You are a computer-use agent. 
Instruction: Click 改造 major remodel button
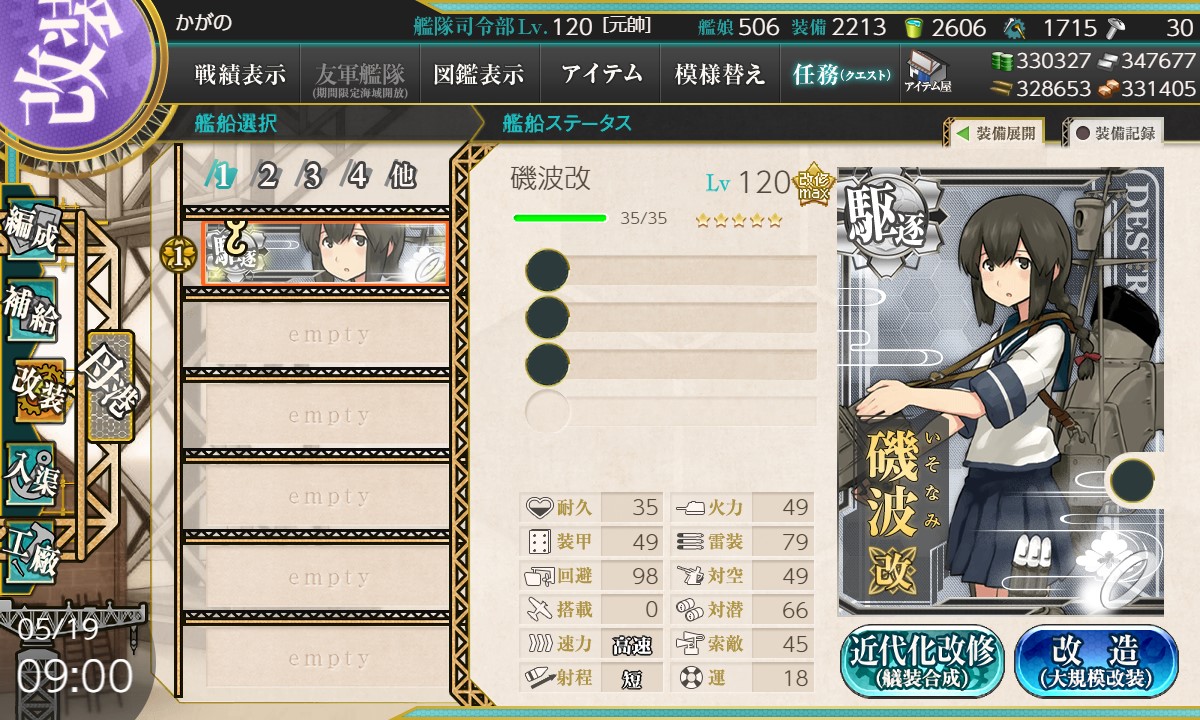(1097, 662)
